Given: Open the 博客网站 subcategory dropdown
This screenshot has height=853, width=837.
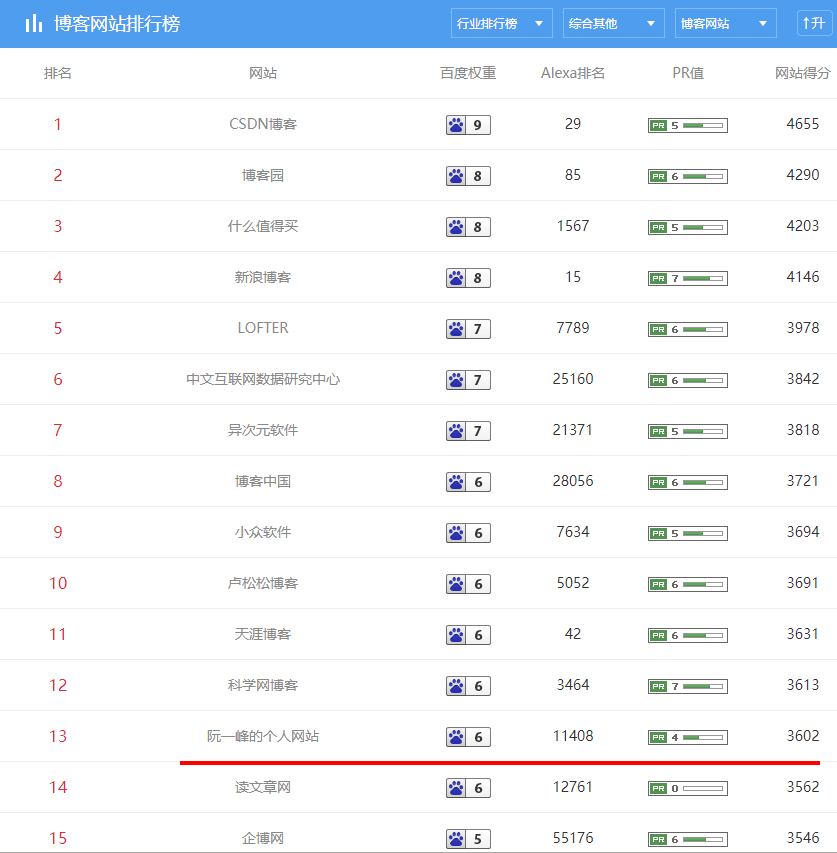Looking at the screenshot, I should pyautogui.click(x=725, y=23).
